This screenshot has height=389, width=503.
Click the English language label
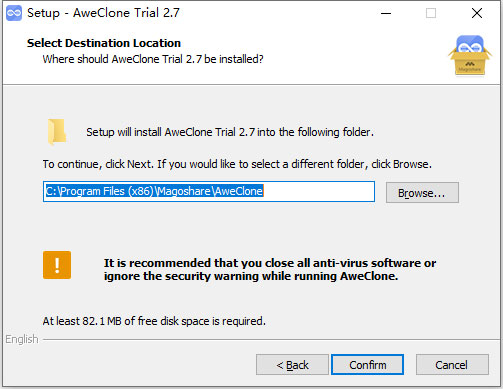22,339
